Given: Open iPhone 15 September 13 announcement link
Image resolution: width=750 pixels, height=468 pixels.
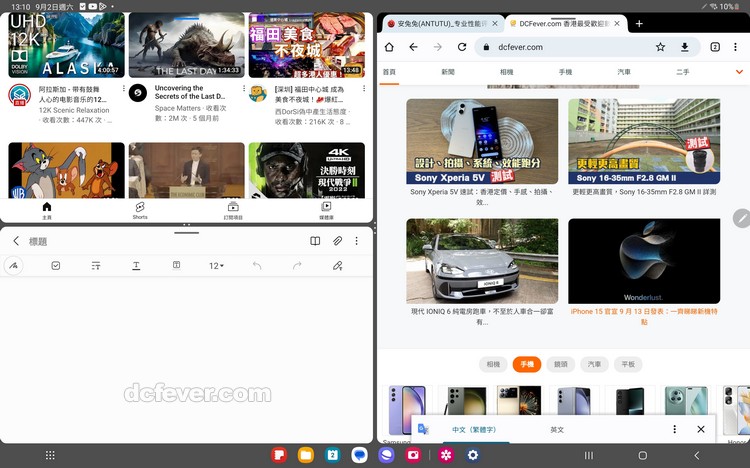Looking at the screenshot, I should tap(644, 316).
